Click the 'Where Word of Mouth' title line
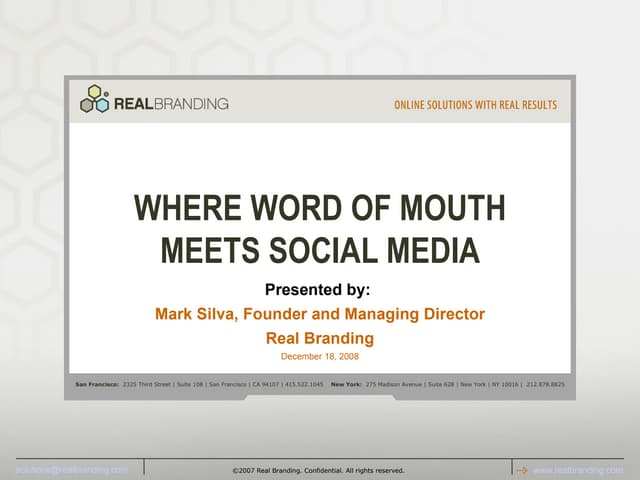This screenshot has height=480, width=640. 320,208
